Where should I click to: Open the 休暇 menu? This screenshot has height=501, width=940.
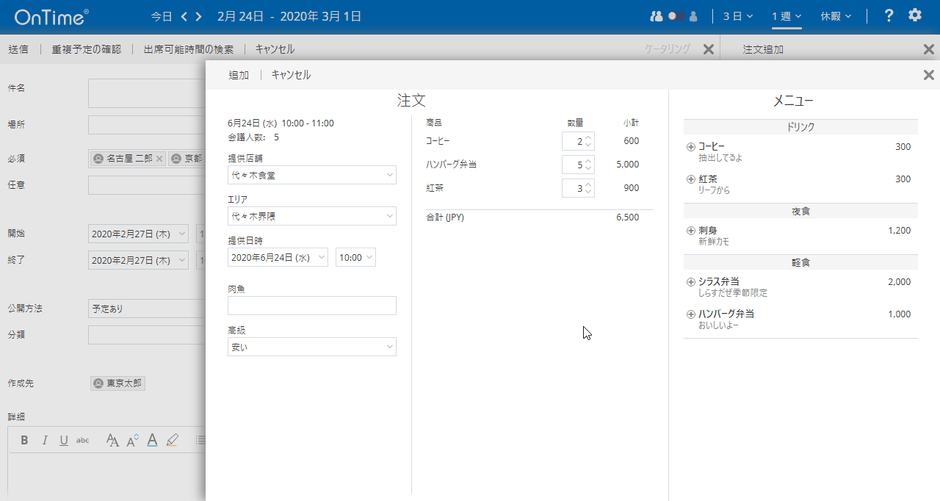(835, 17)
